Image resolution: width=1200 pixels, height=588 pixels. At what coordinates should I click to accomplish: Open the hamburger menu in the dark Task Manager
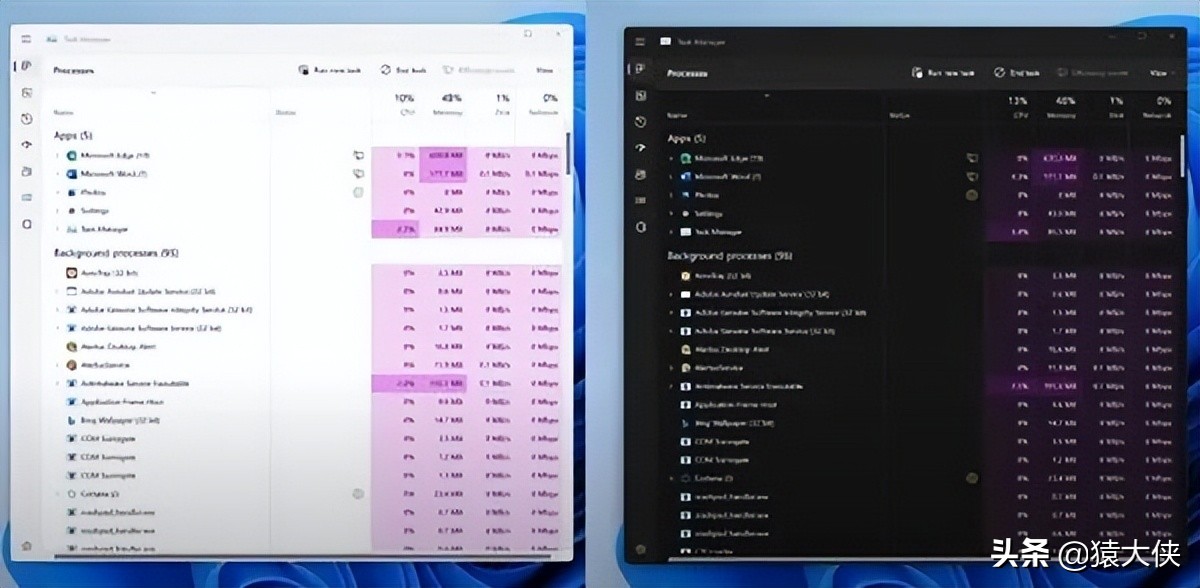coord(640,40)
